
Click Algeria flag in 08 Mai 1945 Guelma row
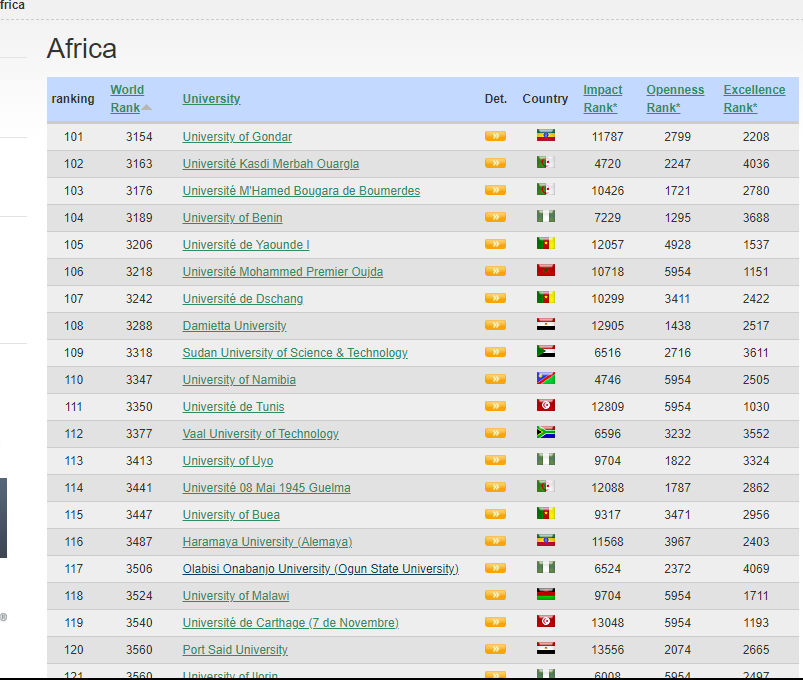point(546,486)
